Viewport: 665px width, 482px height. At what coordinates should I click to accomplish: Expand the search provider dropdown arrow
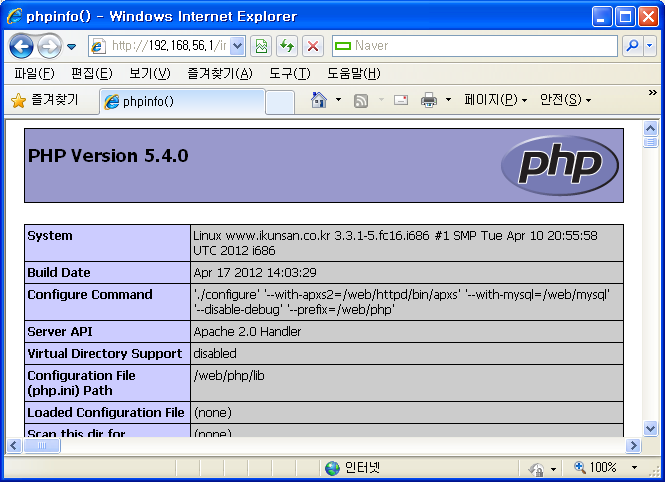[x=649, y=46]
